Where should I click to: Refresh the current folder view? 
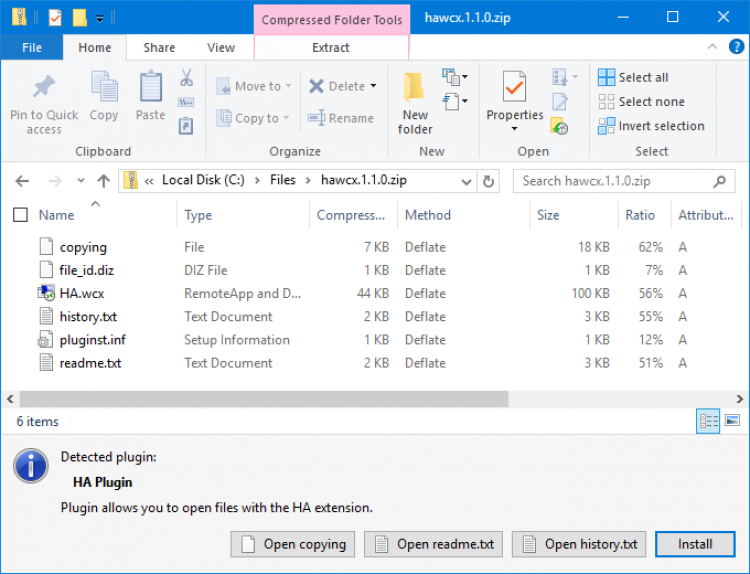click(489, 181)
